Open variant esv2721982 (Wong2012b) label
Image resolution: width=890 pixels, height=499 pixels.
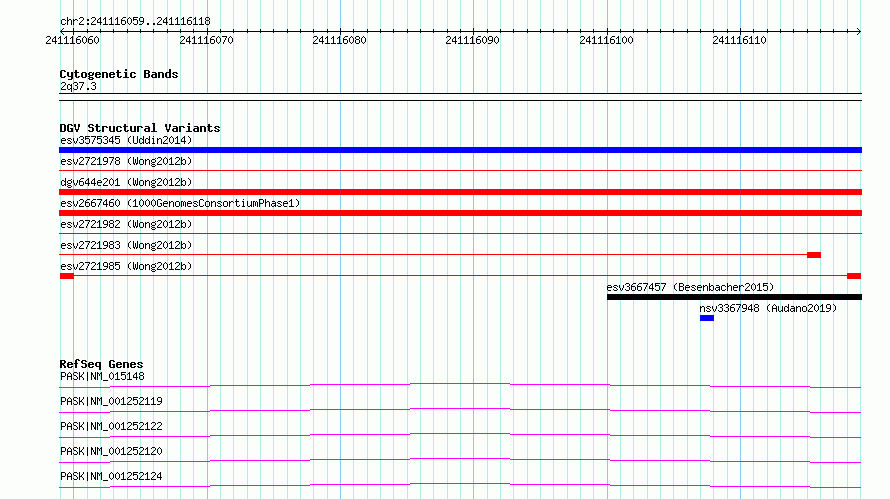pos(126,224)
